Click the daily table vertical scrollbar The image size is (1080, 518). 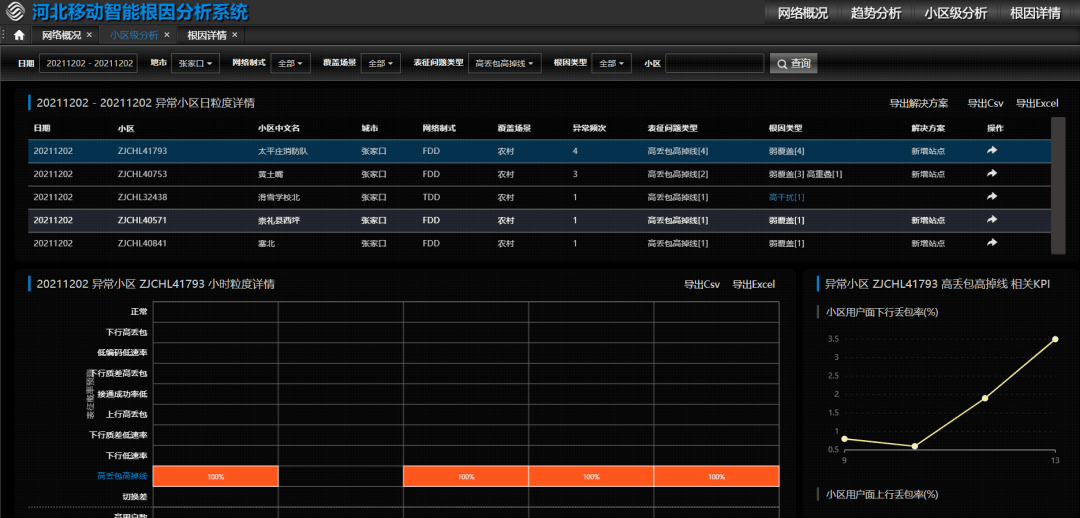tap(1059, 186)
